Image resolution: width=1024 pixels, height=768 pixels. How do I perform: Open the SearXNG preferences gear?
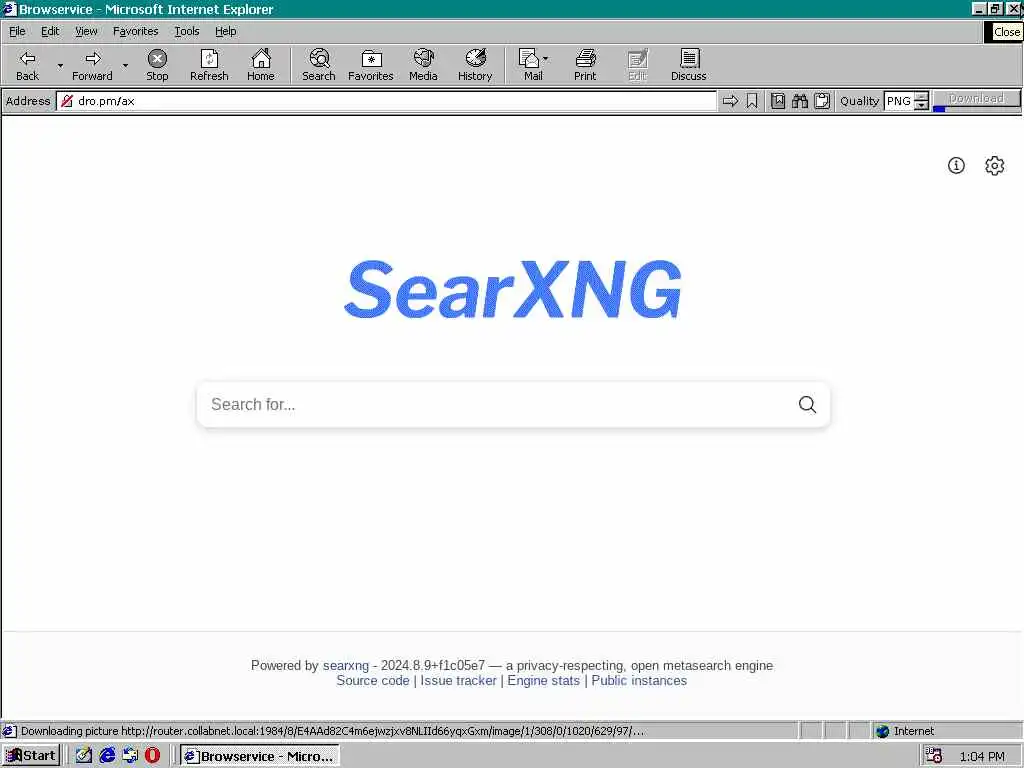[x=995, y=165]
